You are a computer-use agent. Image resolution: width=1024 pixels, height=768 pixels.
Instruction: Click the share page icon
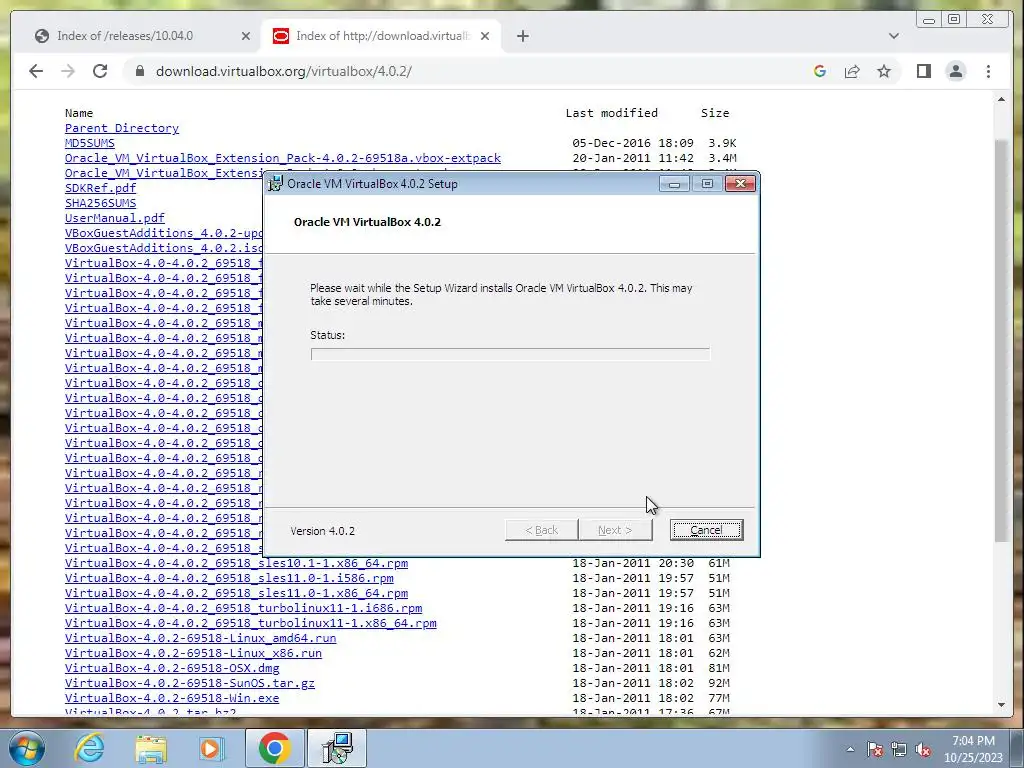tap(852, 71)
